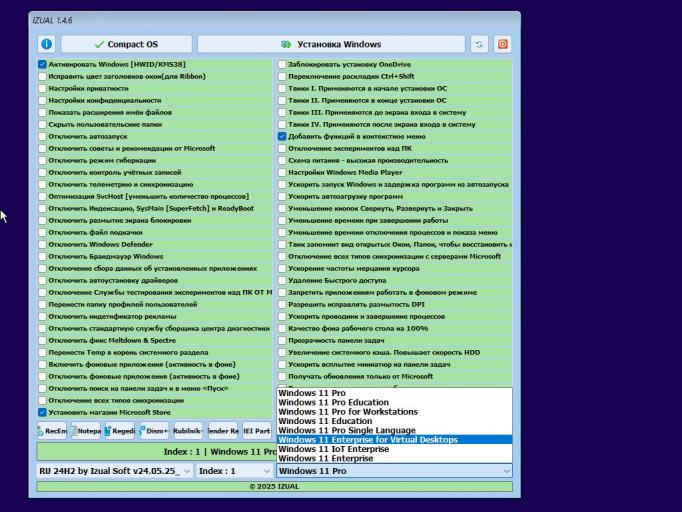Start Установка Windows button
The height and width of the screenshot is (512, 682).
tap(331, 44)
